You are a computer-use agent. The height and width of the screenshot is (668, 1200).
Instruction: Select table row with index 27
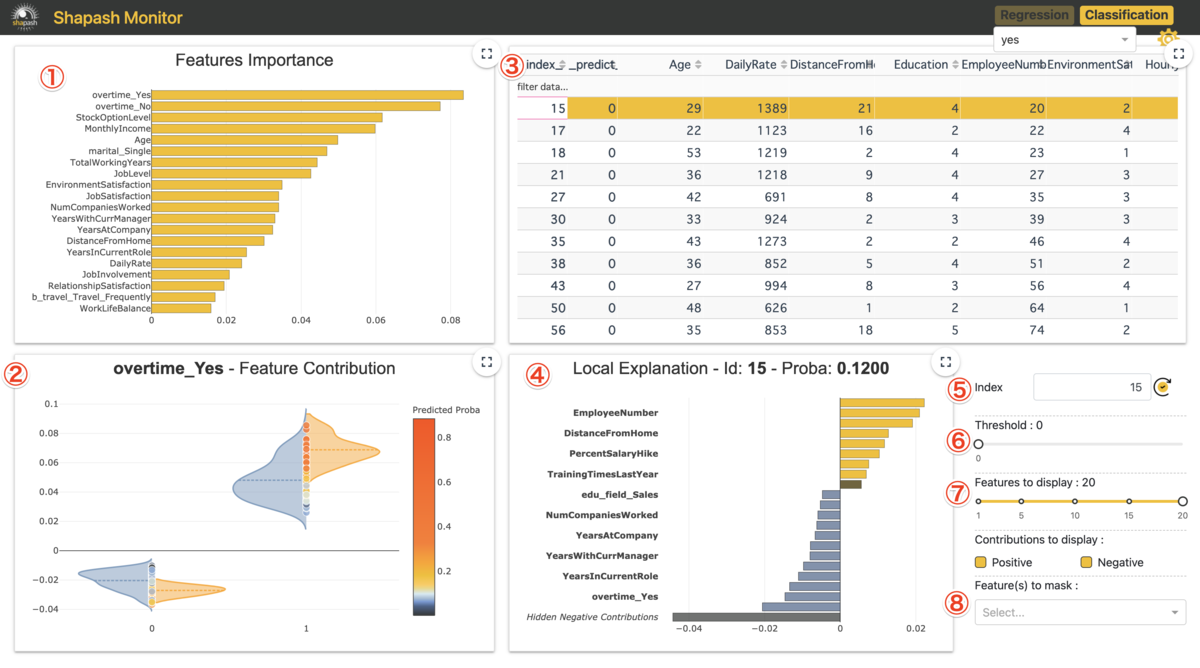tap(847, 197)
